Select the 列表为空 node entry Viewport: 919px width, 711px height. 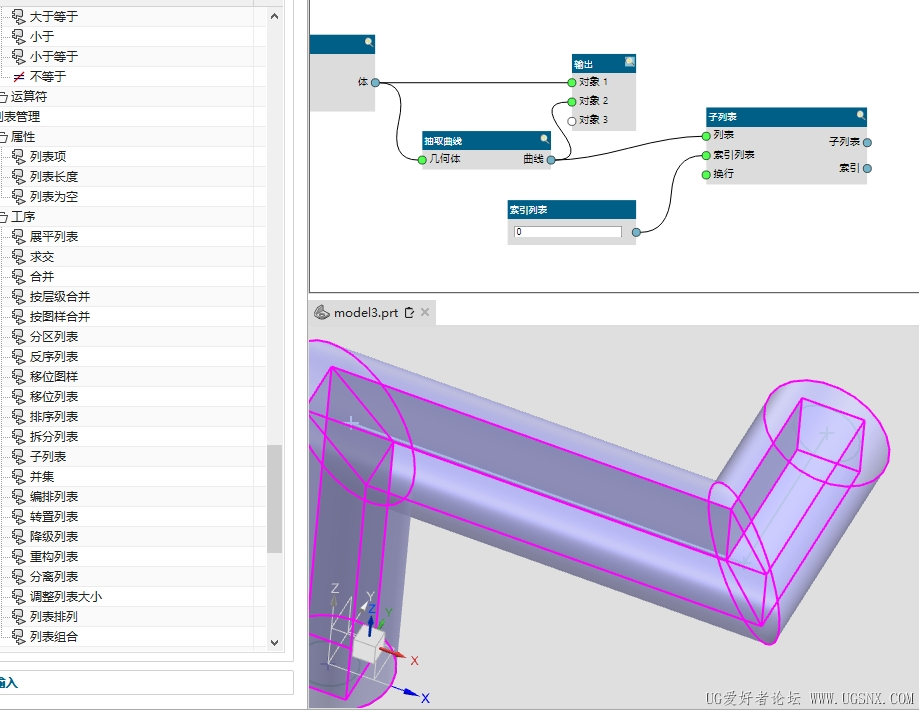coord(54,196)
